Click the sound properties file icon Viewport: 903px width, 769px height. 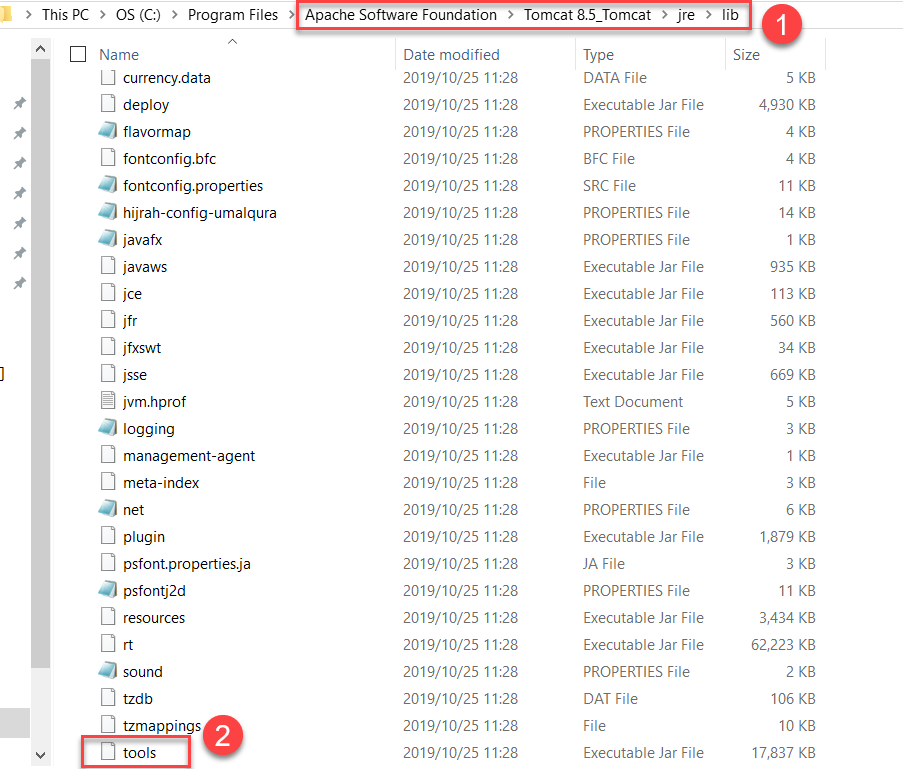pos(108,671)
